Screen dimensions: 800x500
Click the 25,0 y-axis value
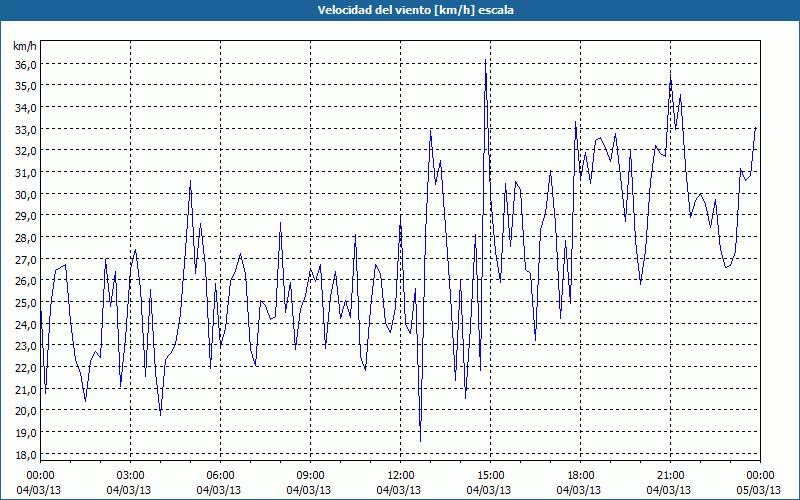(x=25, y=303)
